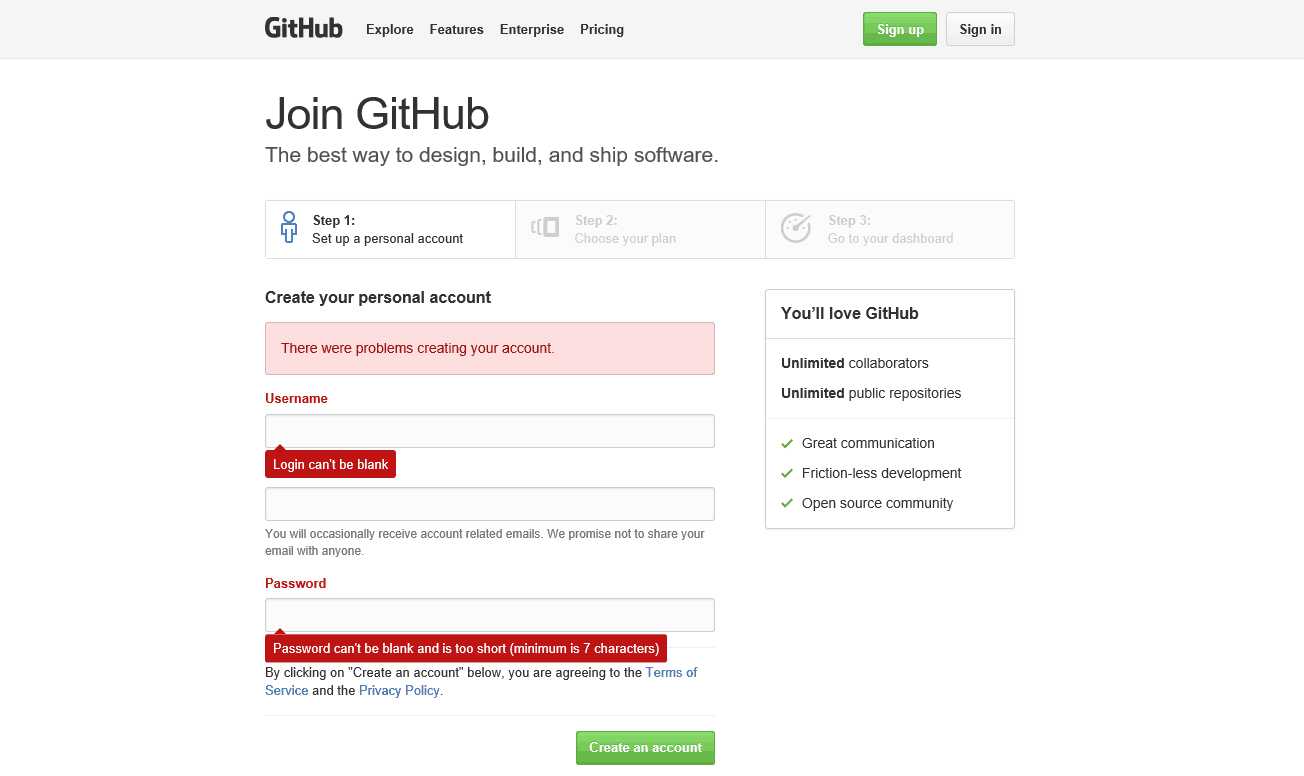
Task: Select Step 3 Go to your dashboard tab
Action: tap(890, 229)
